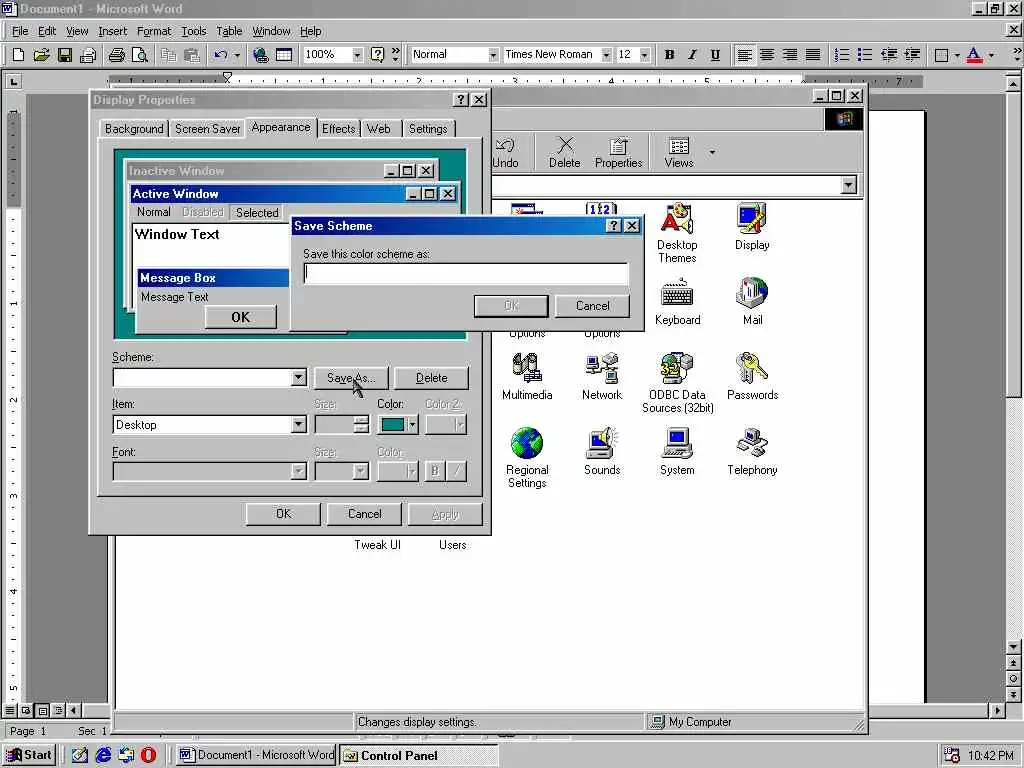Apply numbered list in Word
The height and width of the screenshot is (768, 1024).
click(x=842, y=55)
